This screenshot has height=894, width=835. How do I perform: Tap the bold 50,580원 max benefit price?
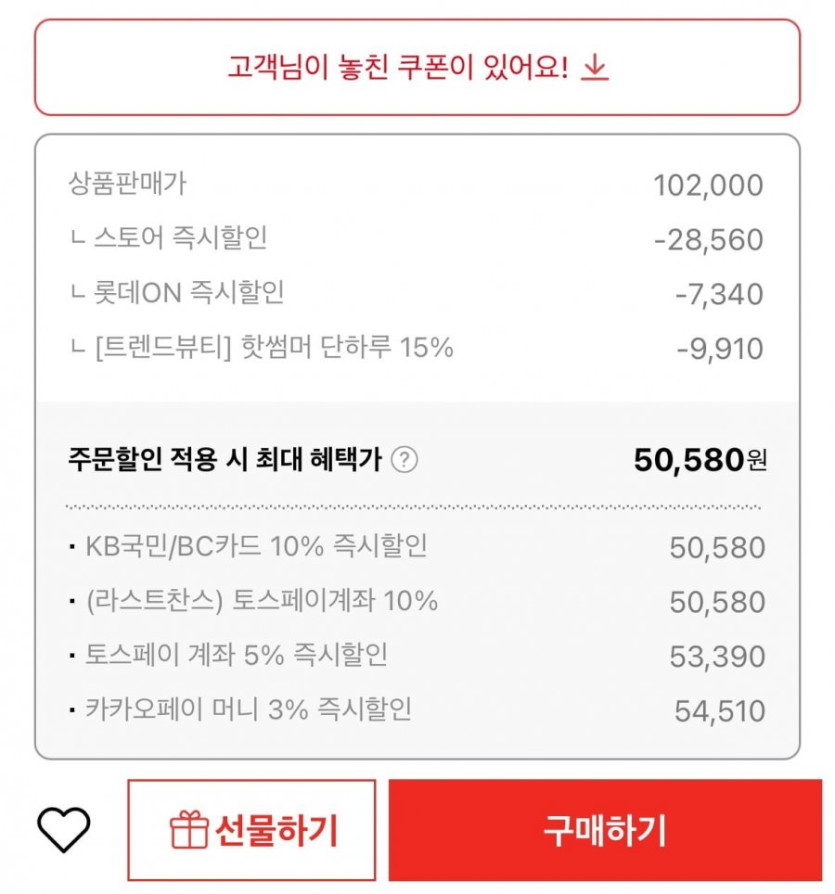tap(699, 460)
